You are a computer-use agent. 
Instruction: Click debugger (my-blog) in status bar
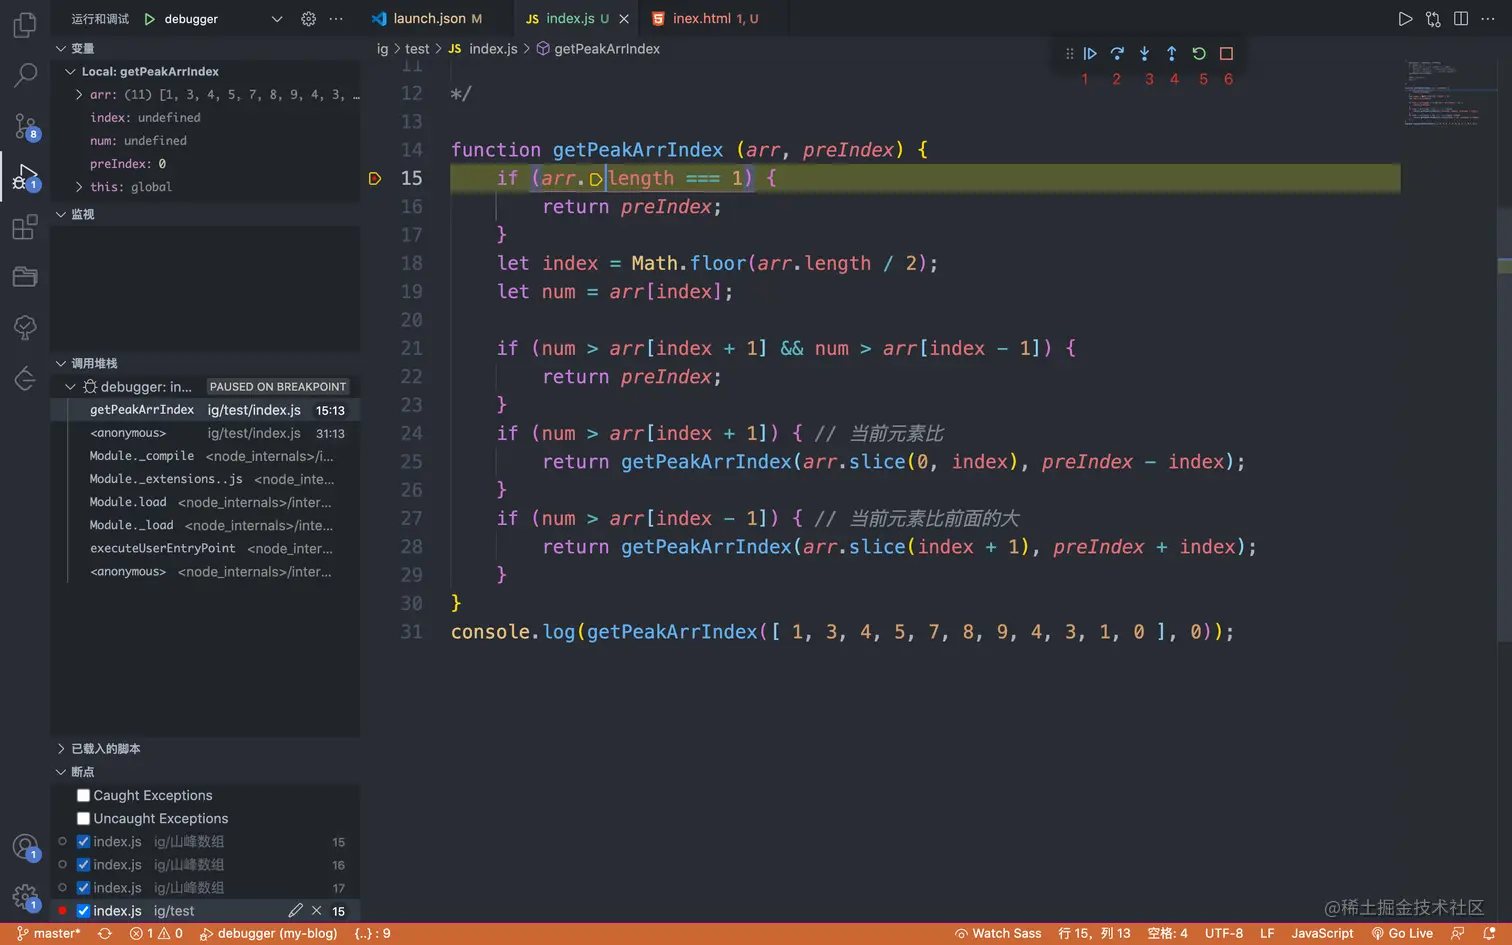tap(268, 934)
